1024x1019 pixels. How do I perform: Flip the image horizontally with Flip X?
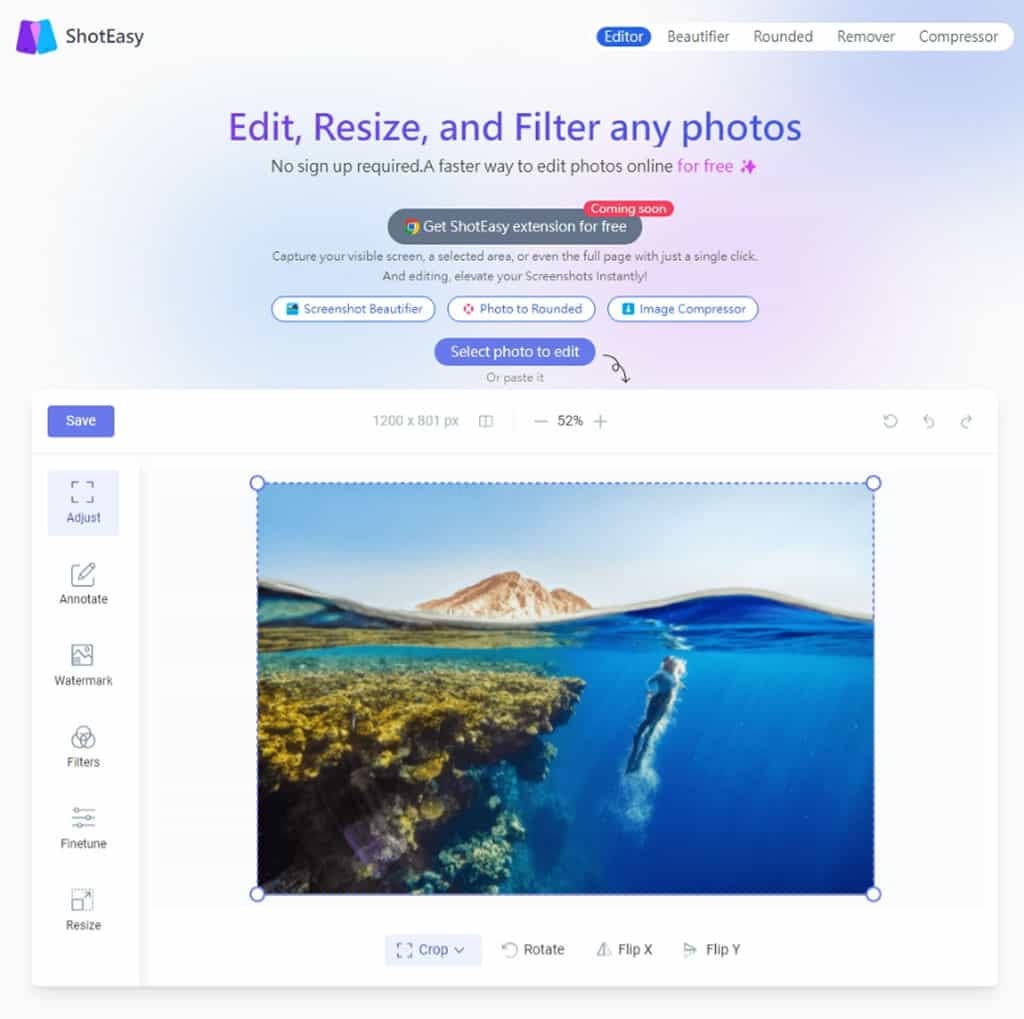(624, 949)
